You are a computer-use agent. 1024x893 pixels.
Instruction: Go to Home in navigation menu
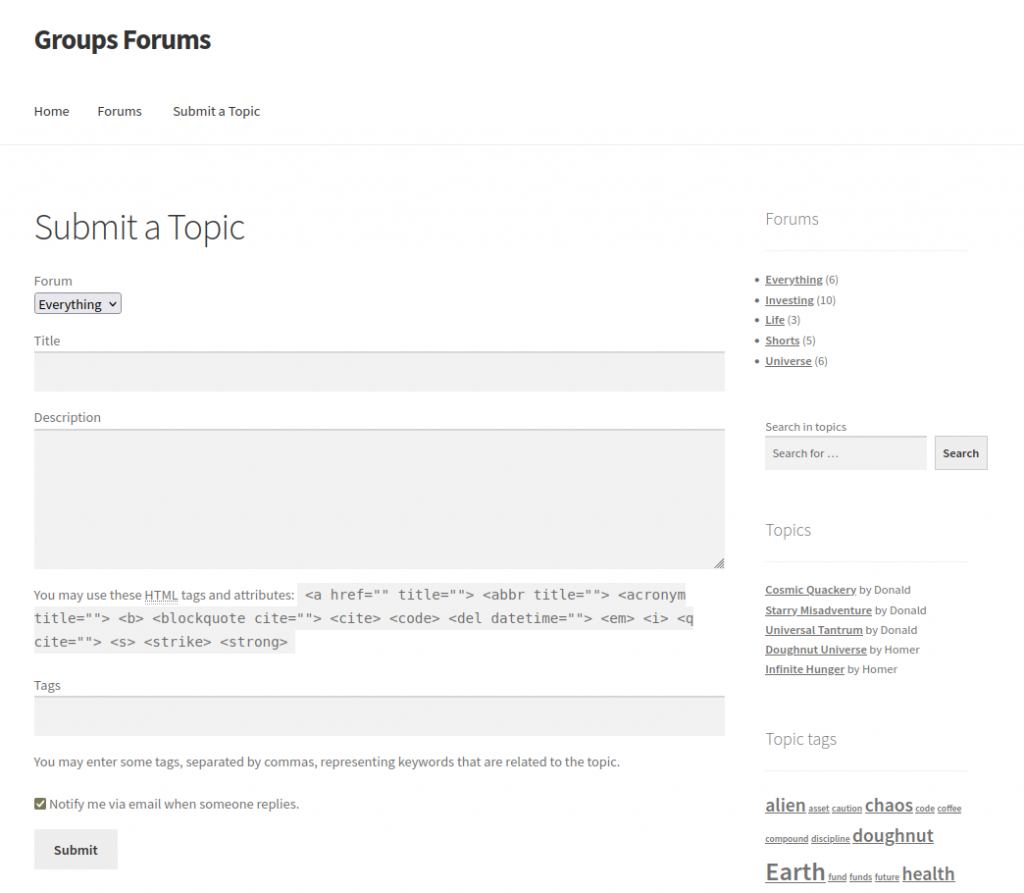pos(51,111)
